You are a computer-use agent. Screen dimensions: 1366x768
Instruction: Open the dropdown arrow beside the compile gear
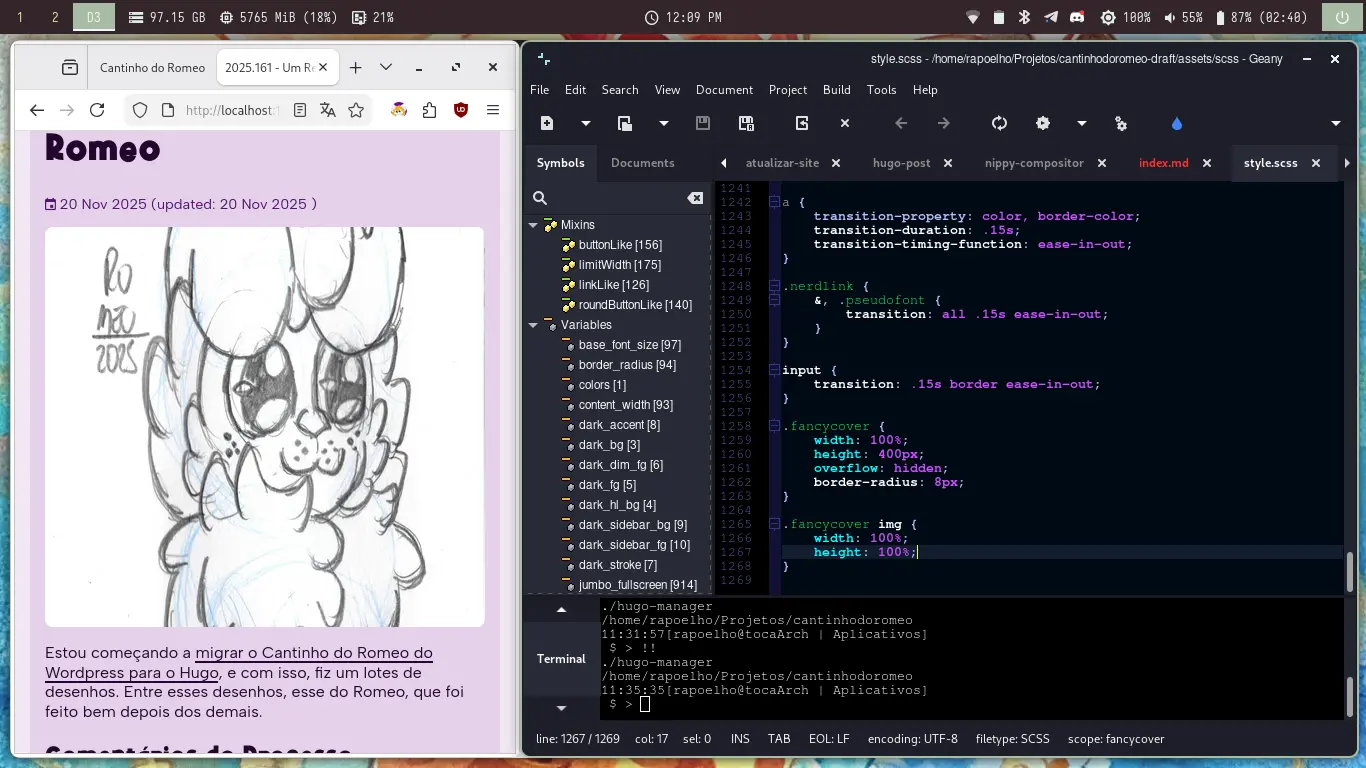point(1081,123)
